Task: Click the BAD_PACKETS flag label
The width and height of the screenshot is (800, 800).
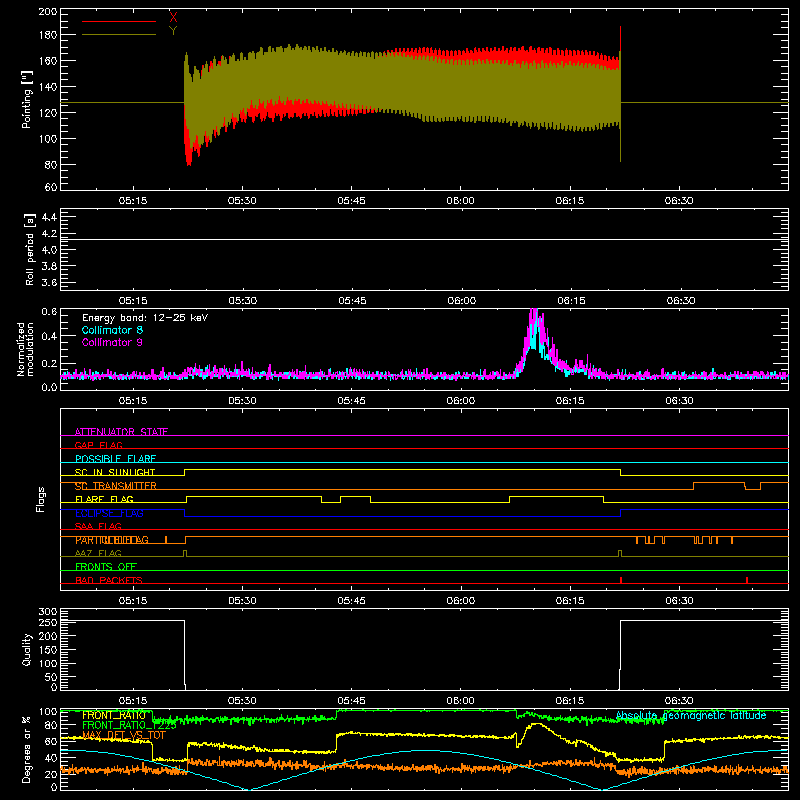Action: coord(109,580)
